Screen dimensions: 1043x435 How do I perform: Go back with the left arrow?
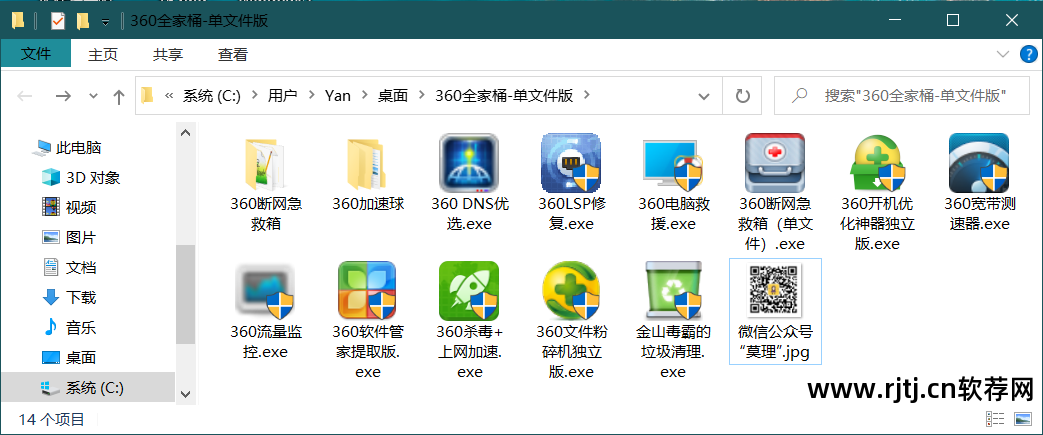coord(25,96)
